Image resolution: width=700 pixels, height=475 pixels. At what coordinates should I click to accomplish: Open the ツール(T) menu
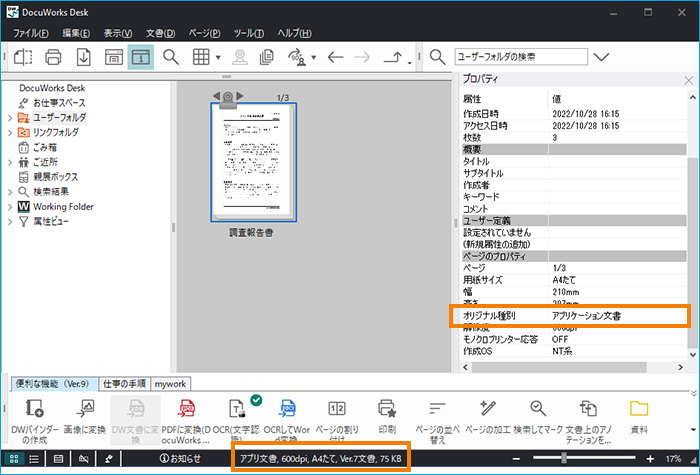[x=249, y=33]
